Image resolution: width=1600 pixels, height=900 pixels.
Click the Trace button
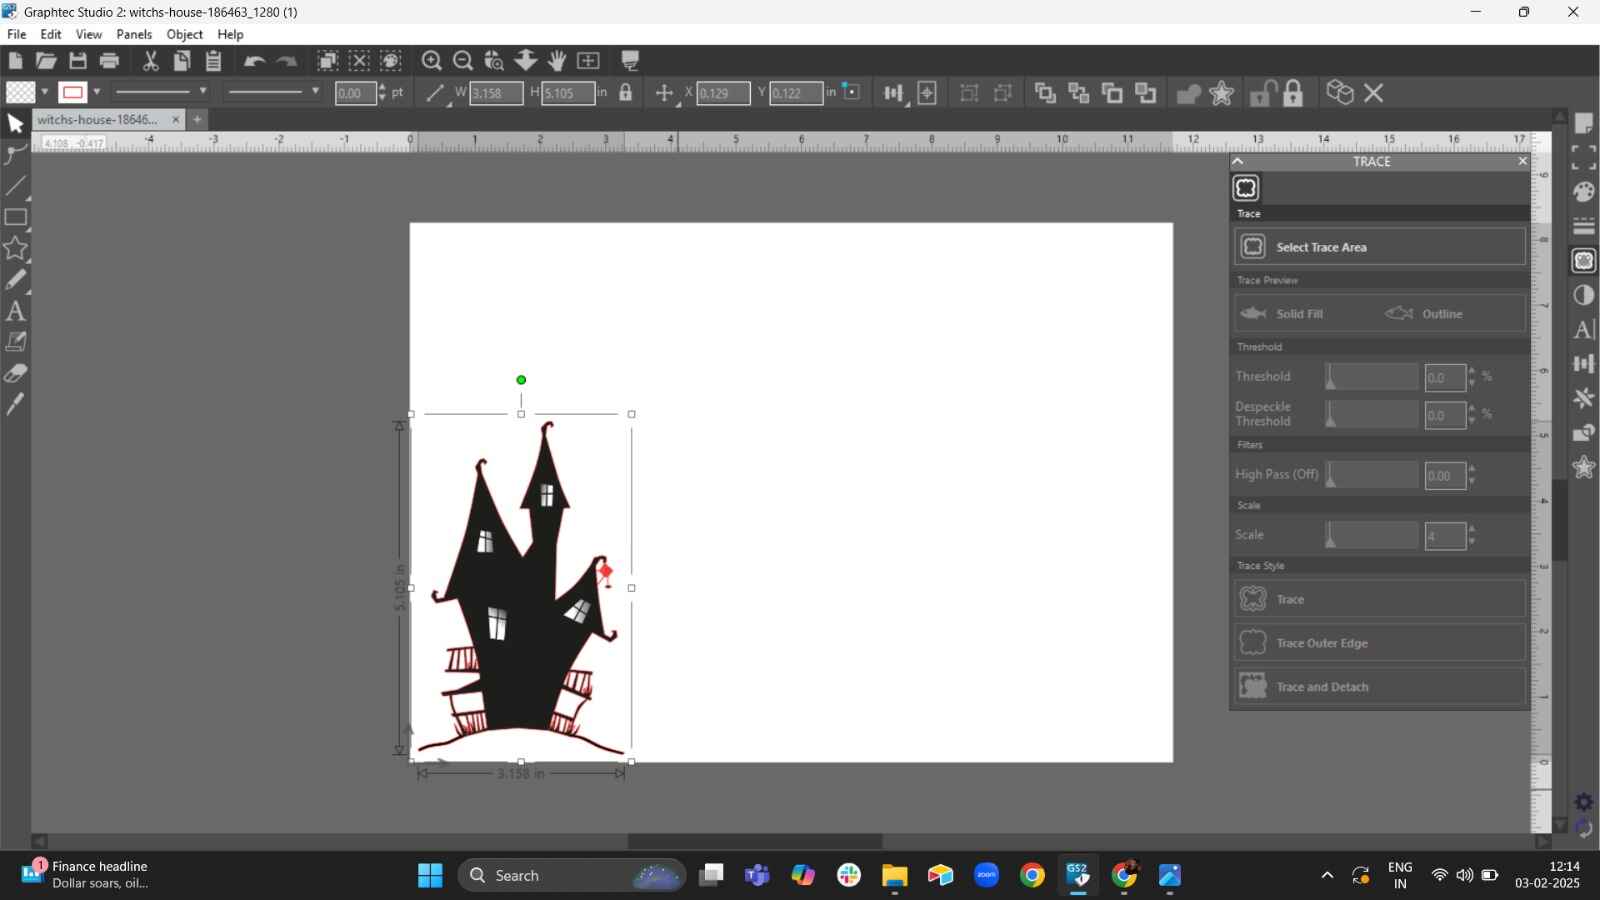(1380, 599)
